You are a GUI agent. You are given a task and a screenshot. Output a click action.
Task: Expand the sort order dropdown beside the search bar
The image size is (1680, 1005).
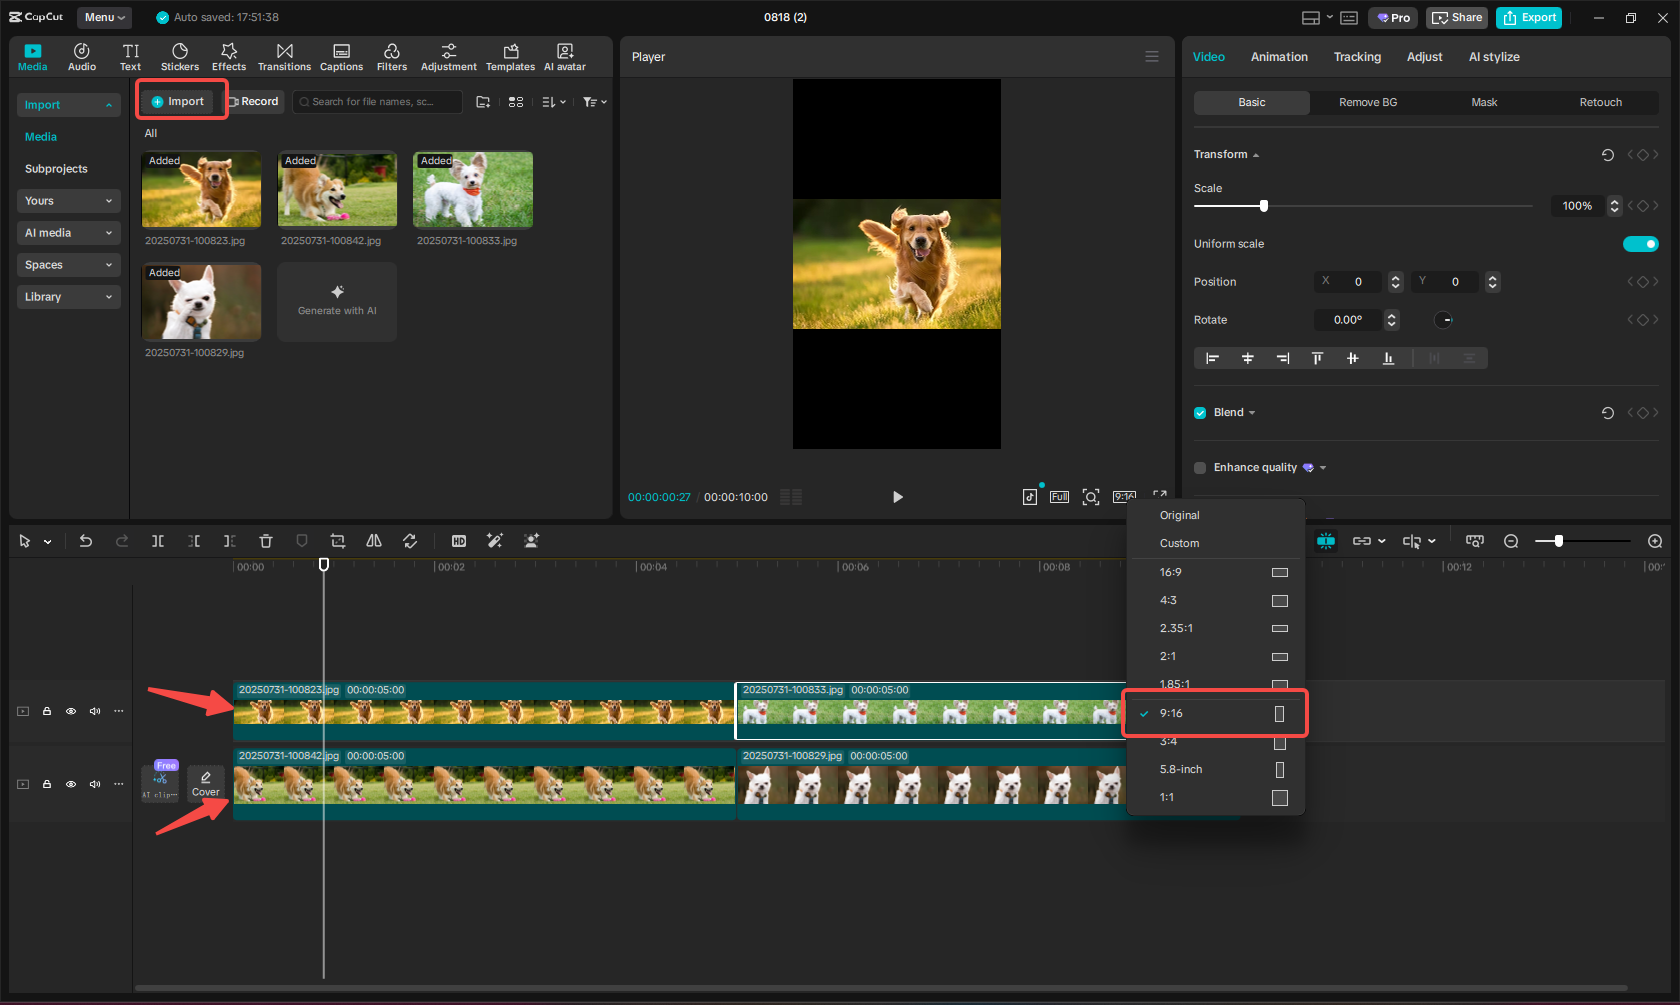point(553,101)
